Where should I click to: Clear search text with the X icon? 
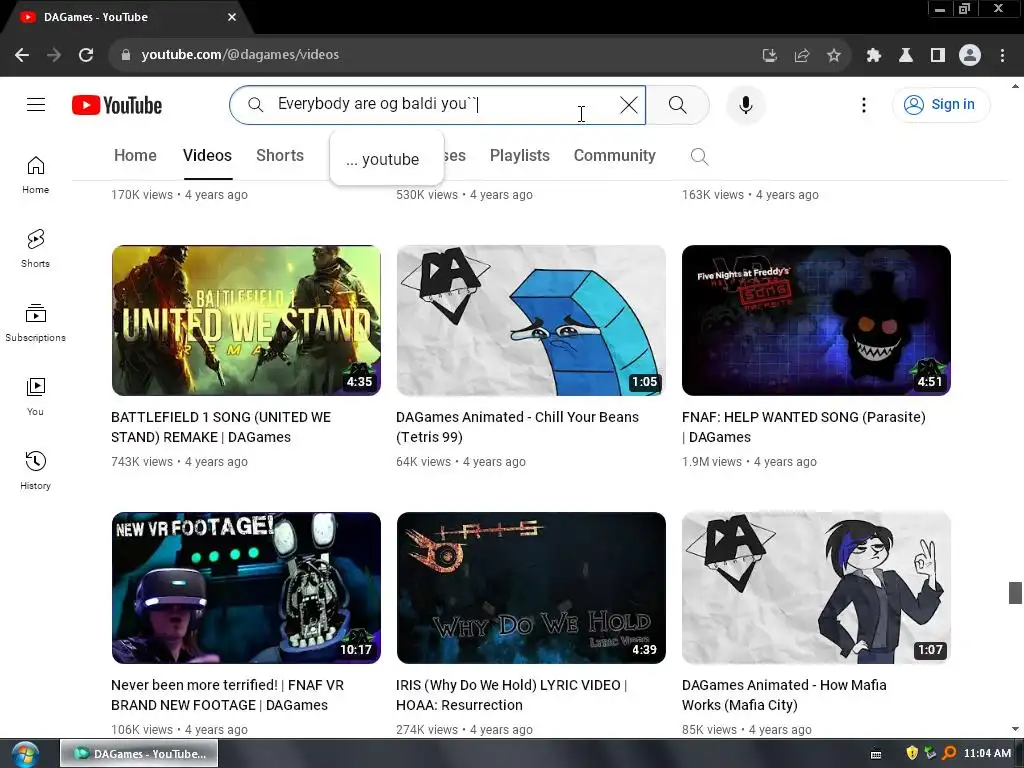coord(628,104)
